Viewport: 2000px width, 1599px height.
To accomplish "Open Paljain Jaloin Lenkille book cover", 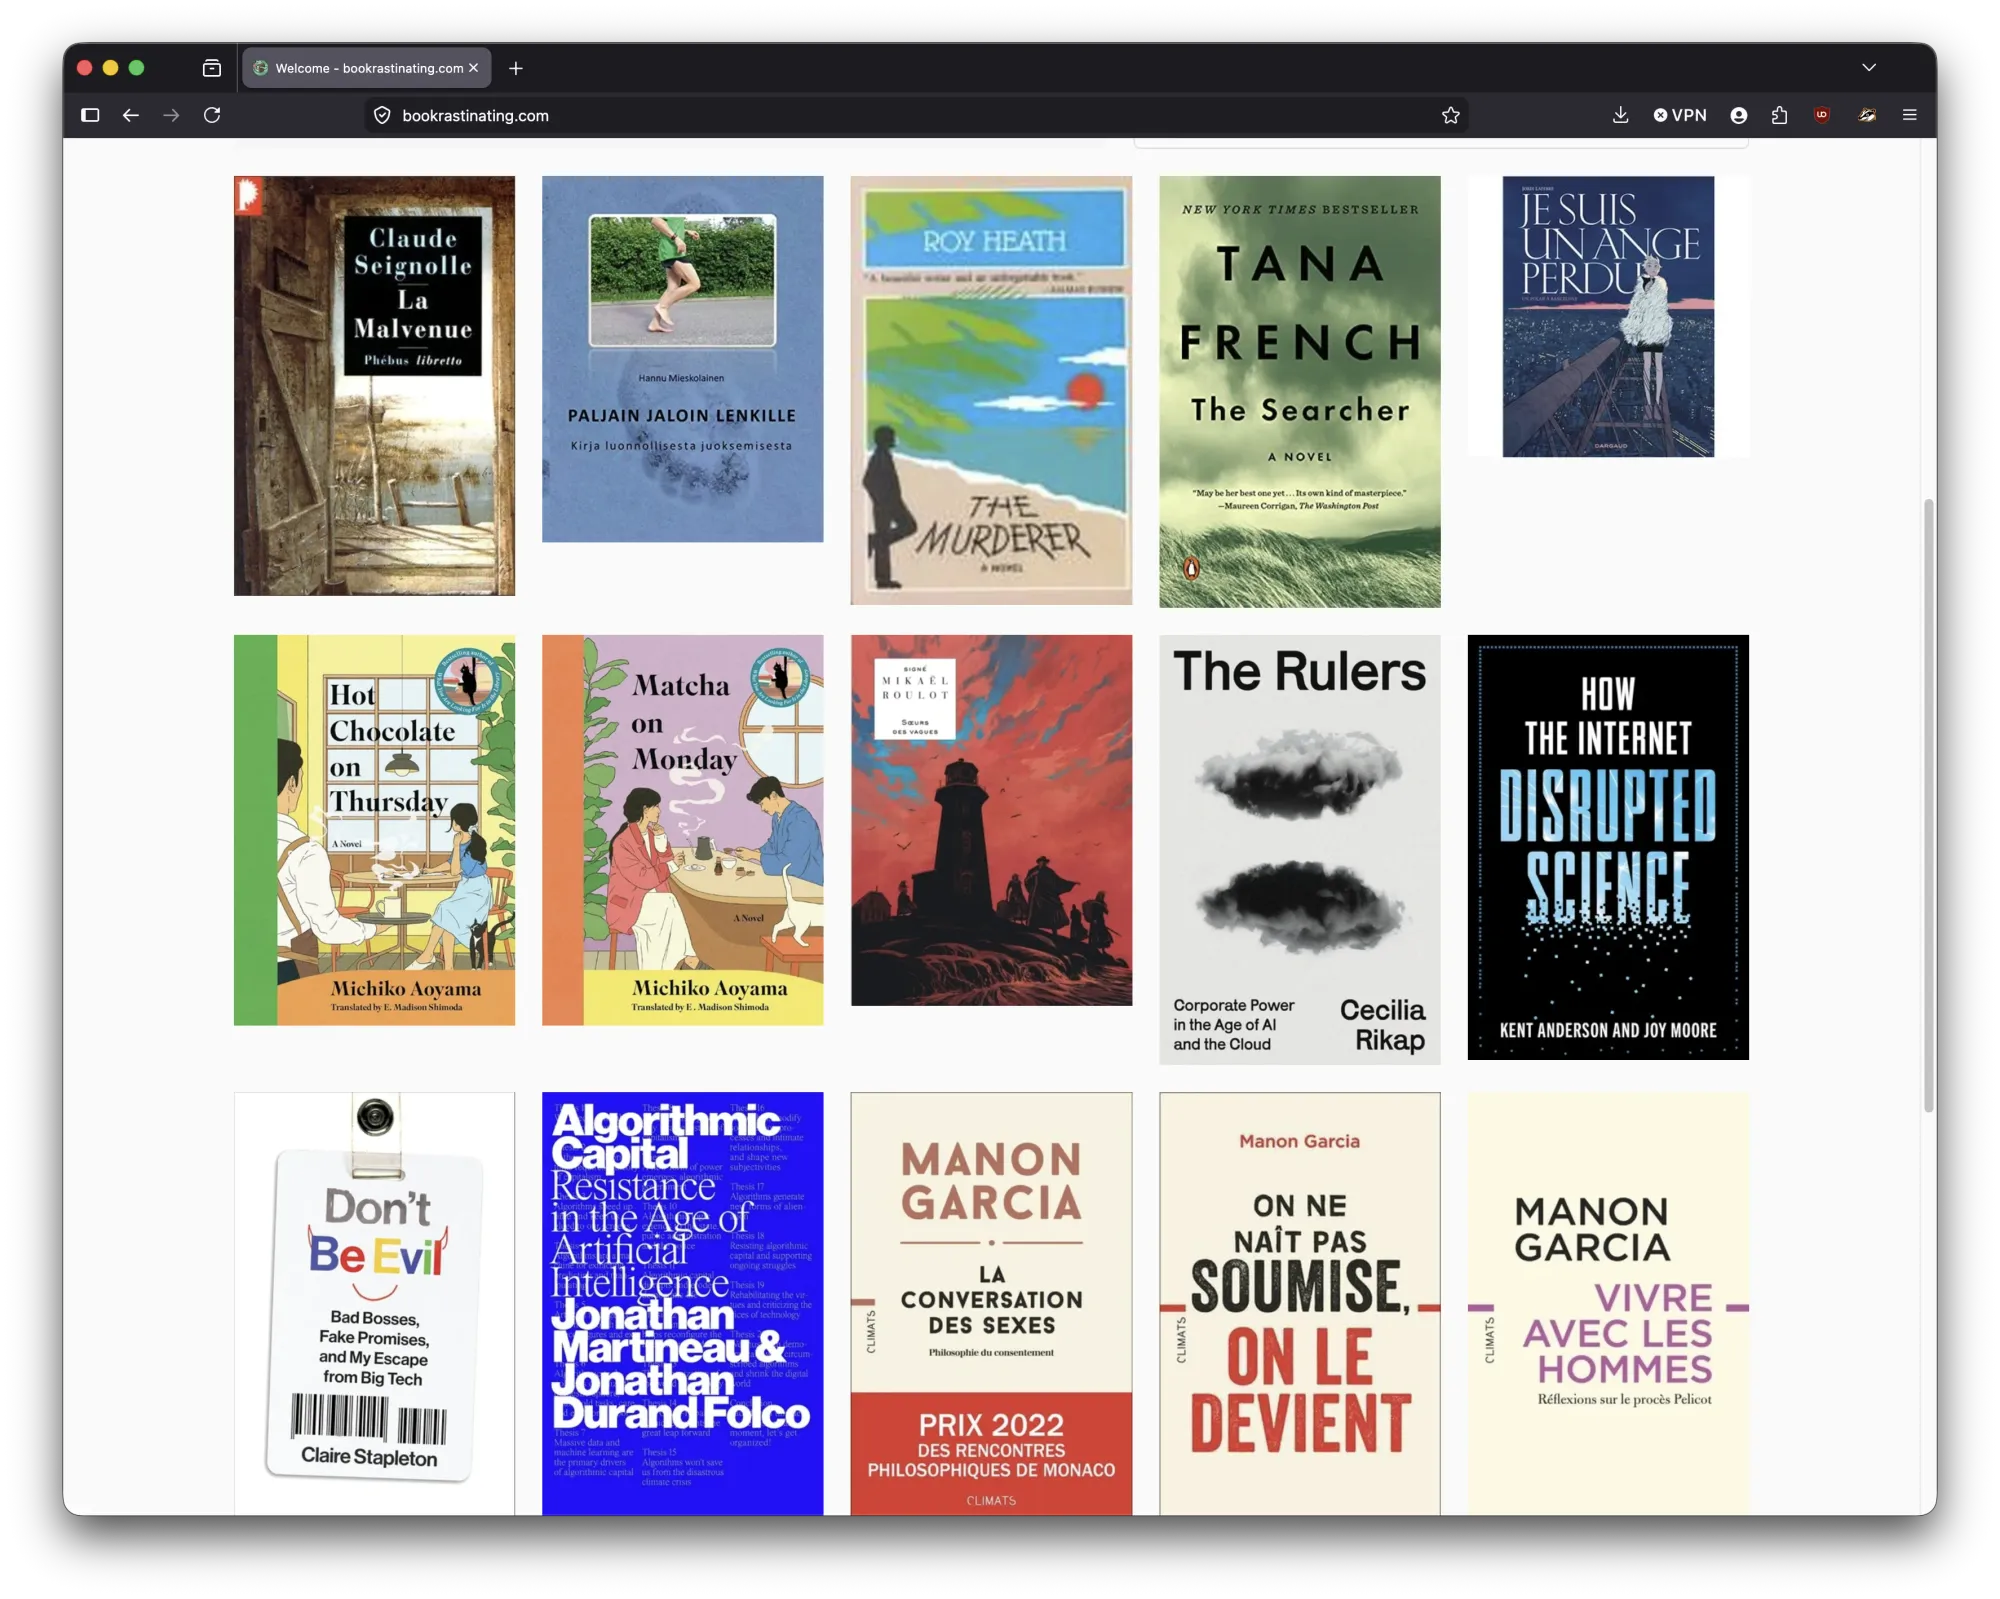I will pos(683,359).
